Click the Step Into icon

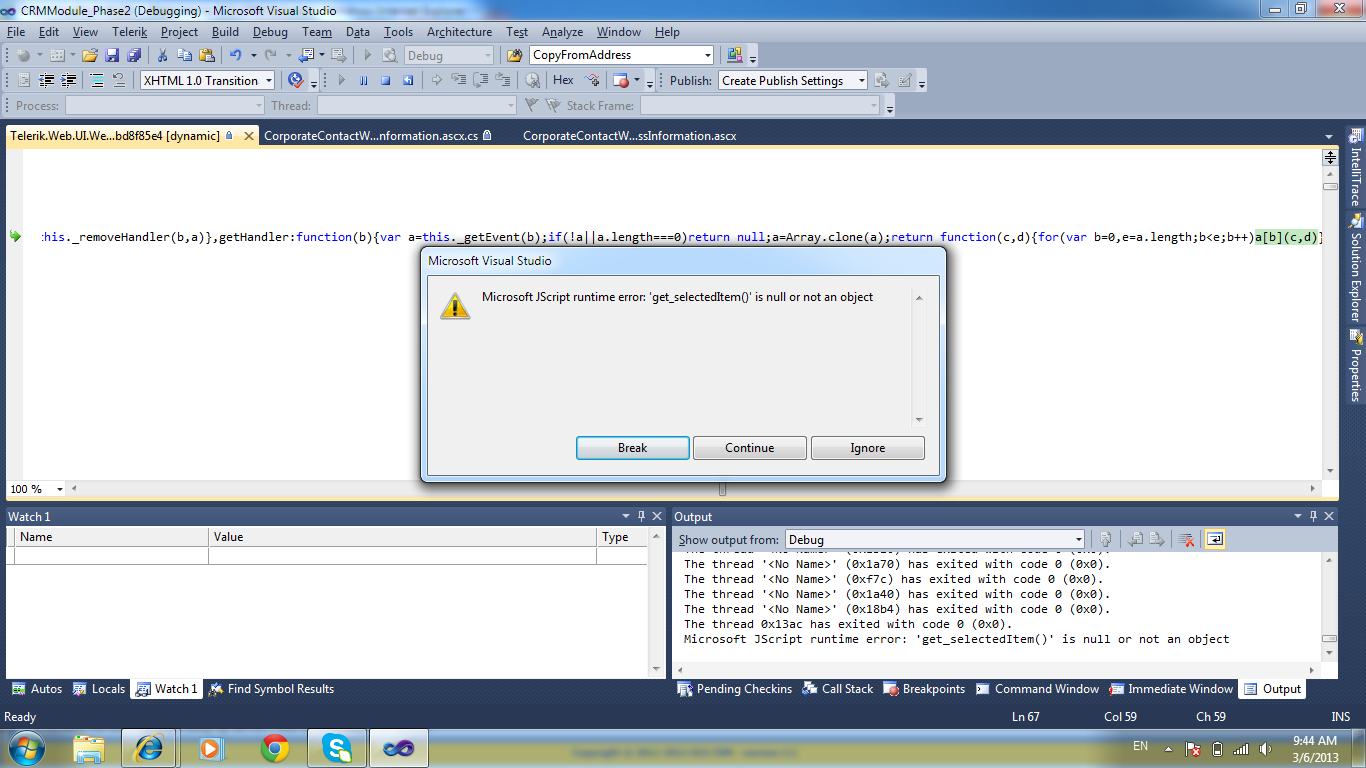[x=458, y=81]
